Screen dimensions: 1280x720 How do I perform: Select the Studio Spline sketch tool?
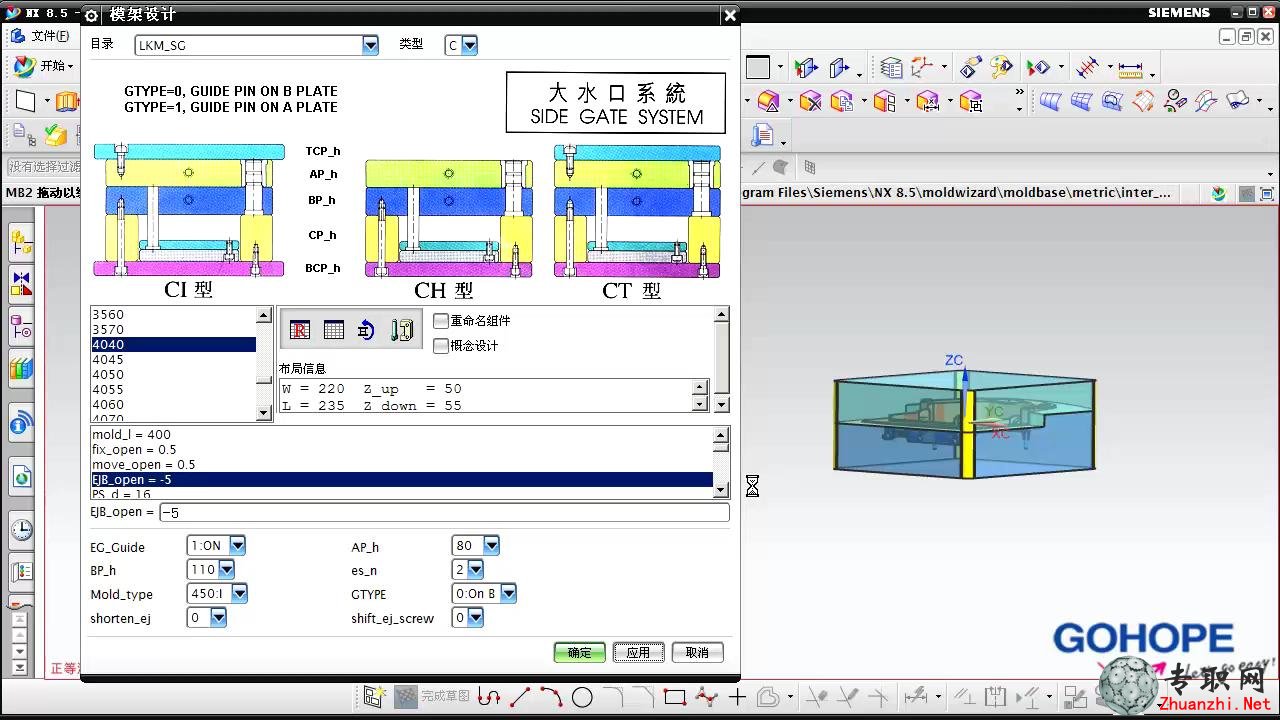(x=706, y=697)
